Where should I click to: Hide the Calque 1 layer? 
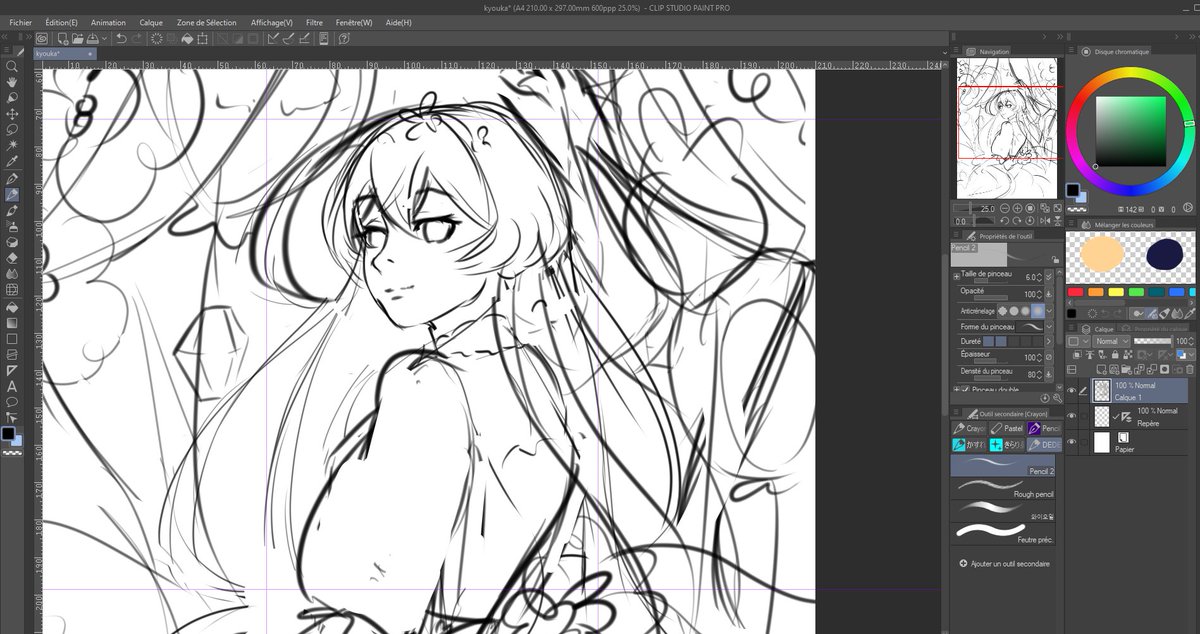[x=1073, y=391]
